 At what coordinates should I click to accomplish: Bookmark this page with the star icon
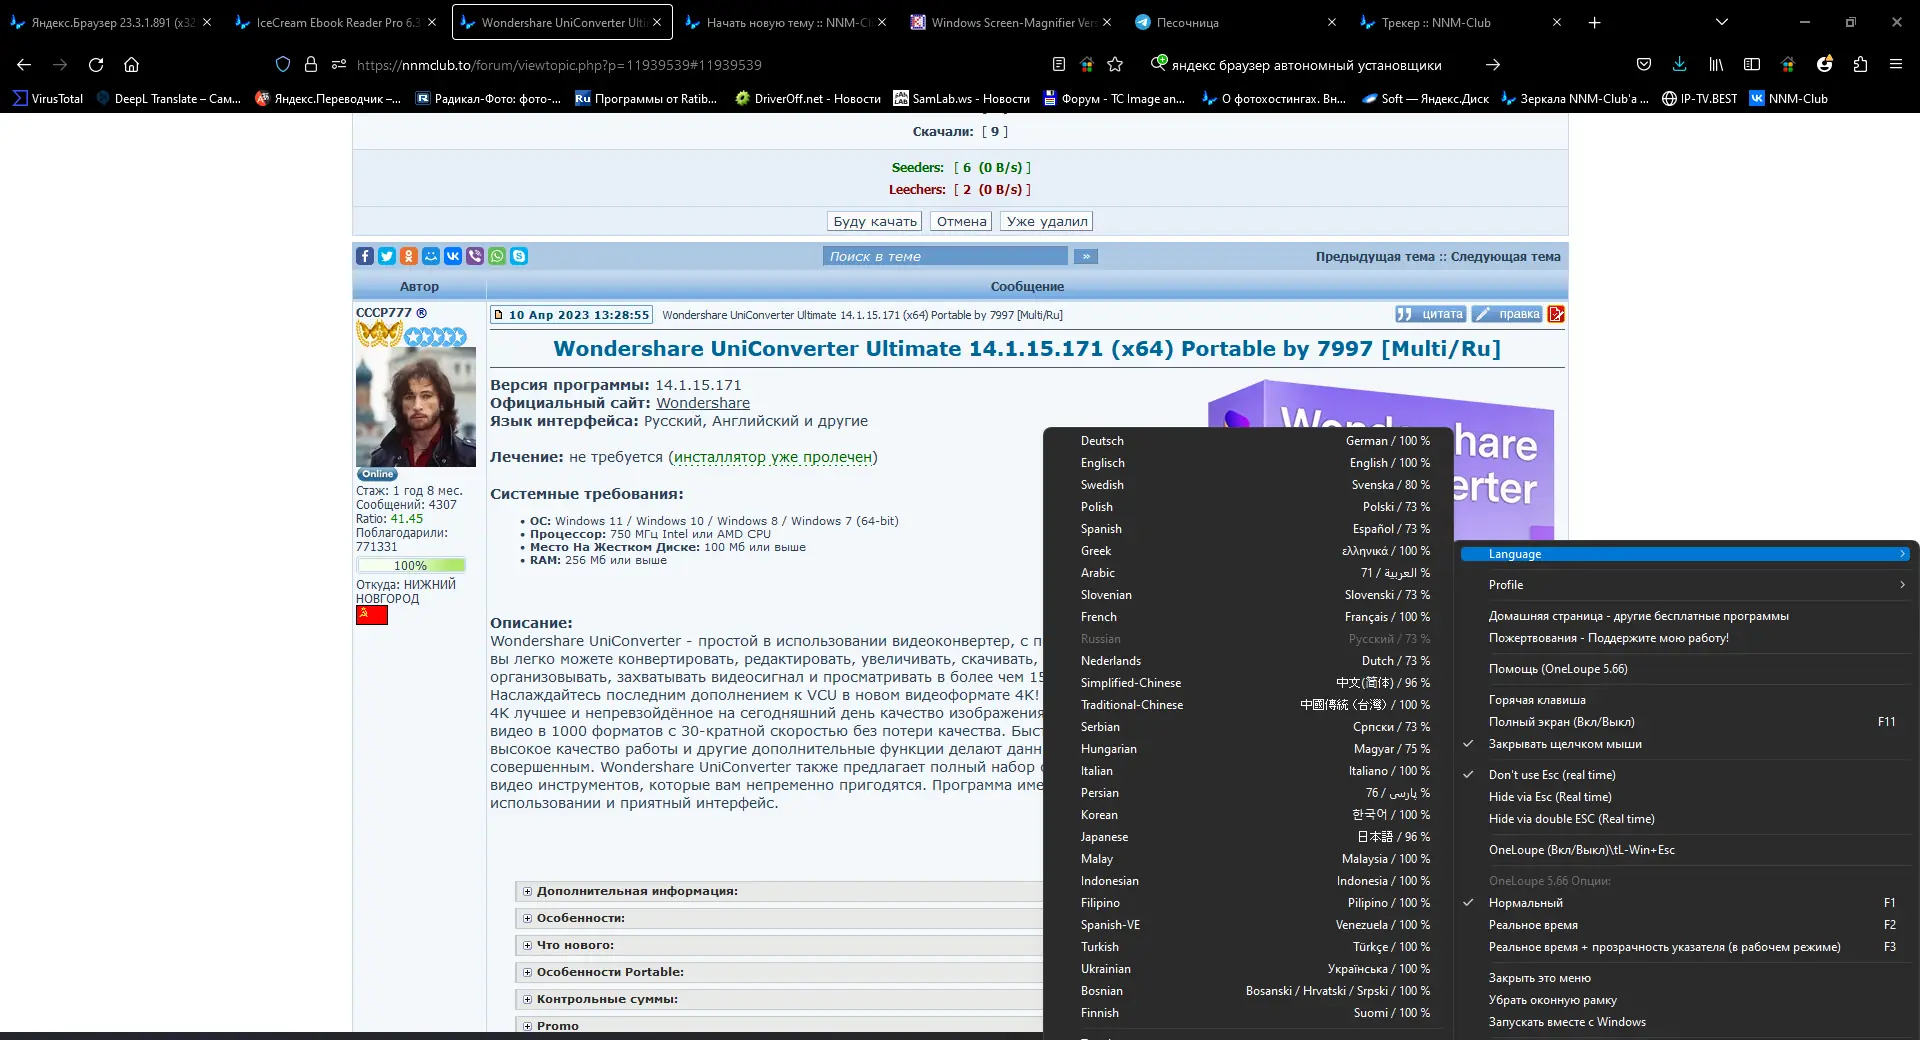1115,64
